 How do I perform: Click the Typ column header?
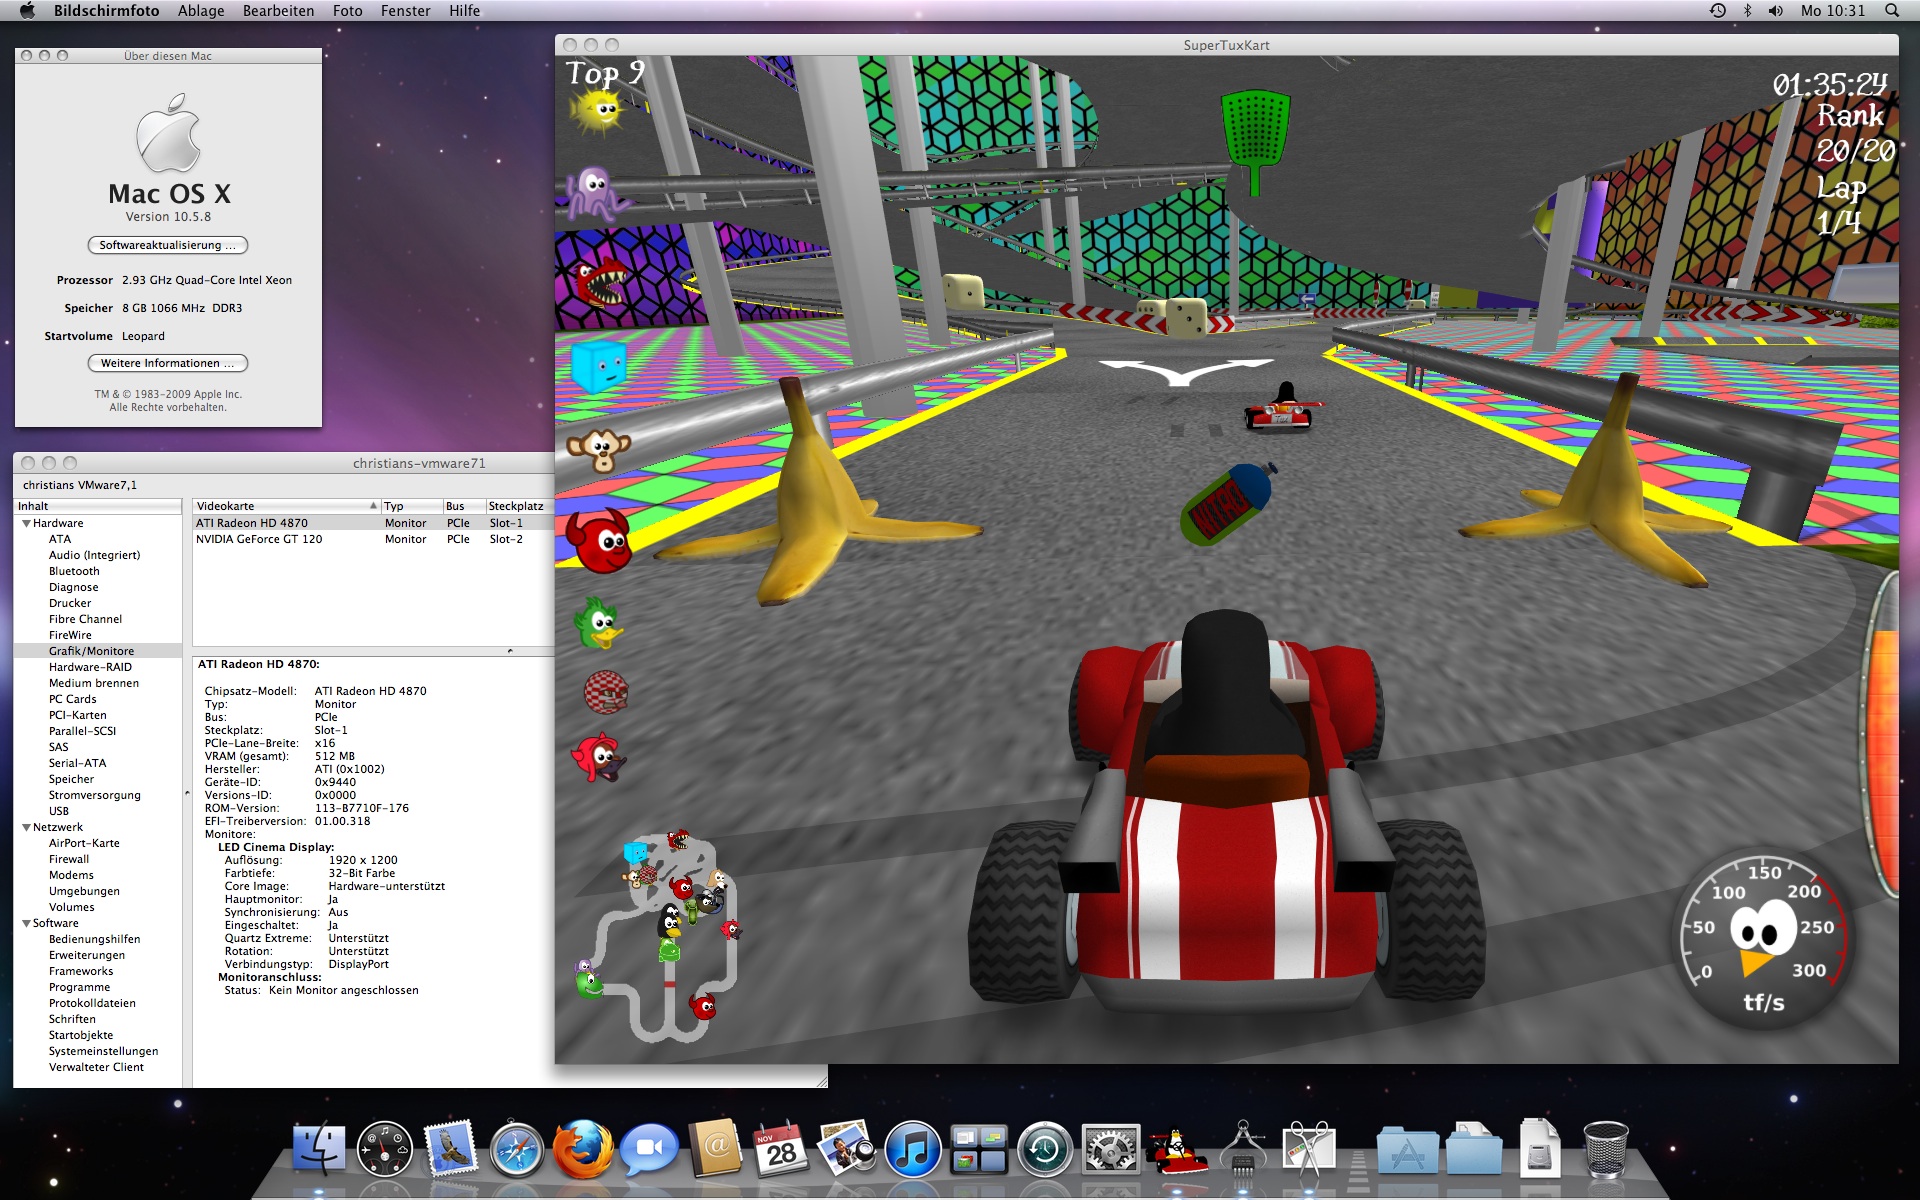click(411, 506)
